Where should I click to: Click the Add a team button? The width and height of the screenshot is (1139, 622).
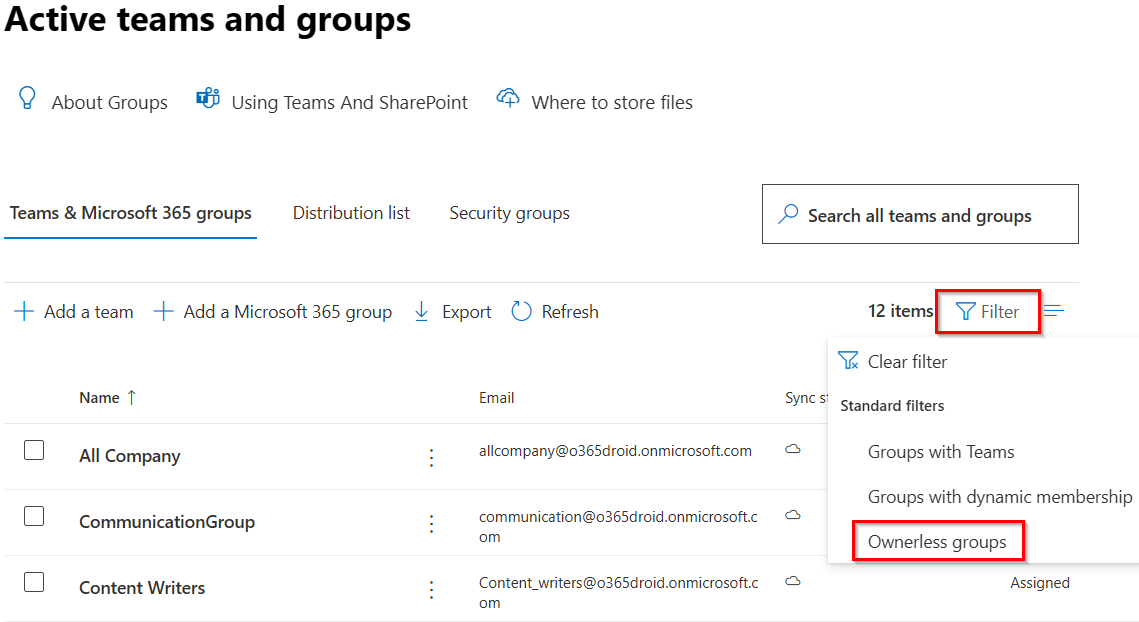72,311
